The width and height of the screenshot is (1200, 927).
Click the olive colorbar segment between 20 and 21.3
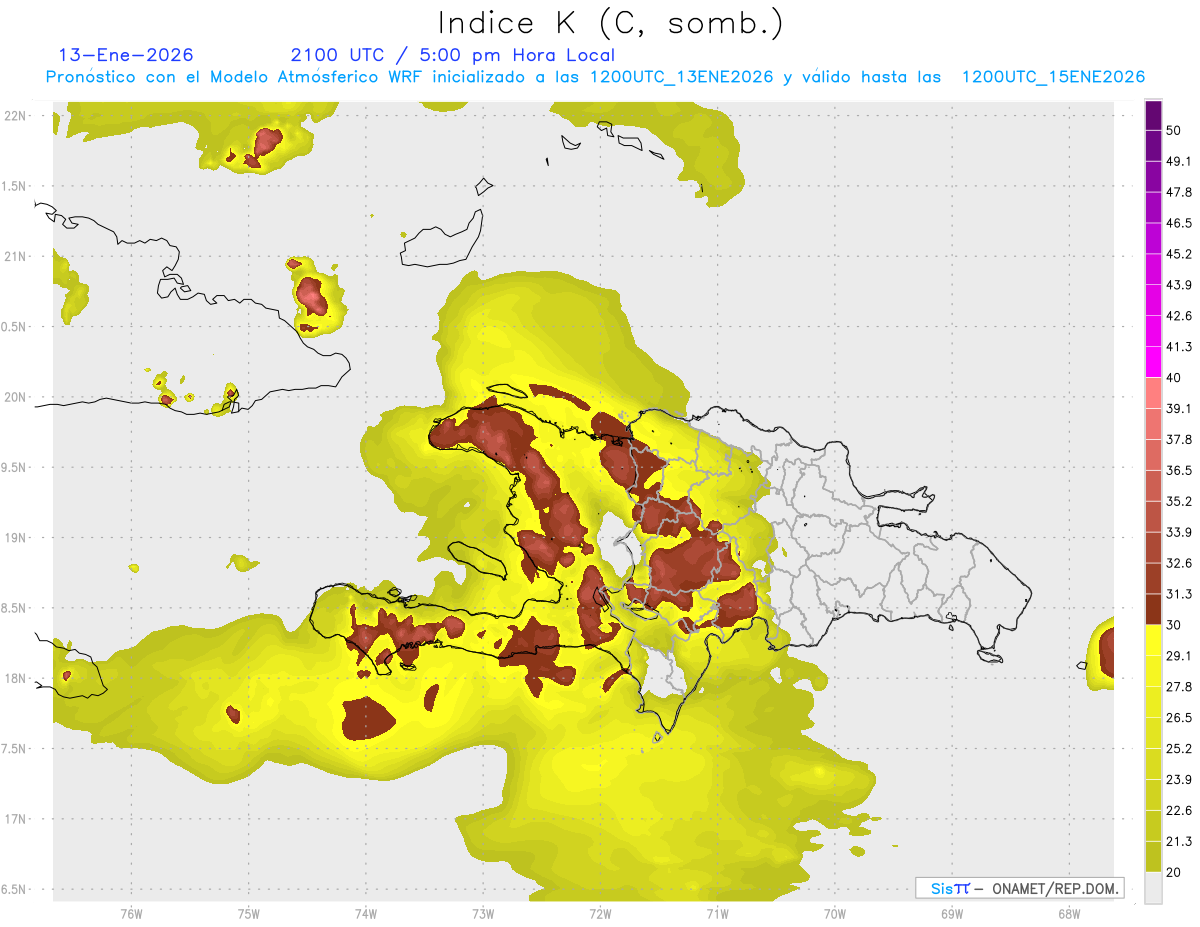[1154, 857]
